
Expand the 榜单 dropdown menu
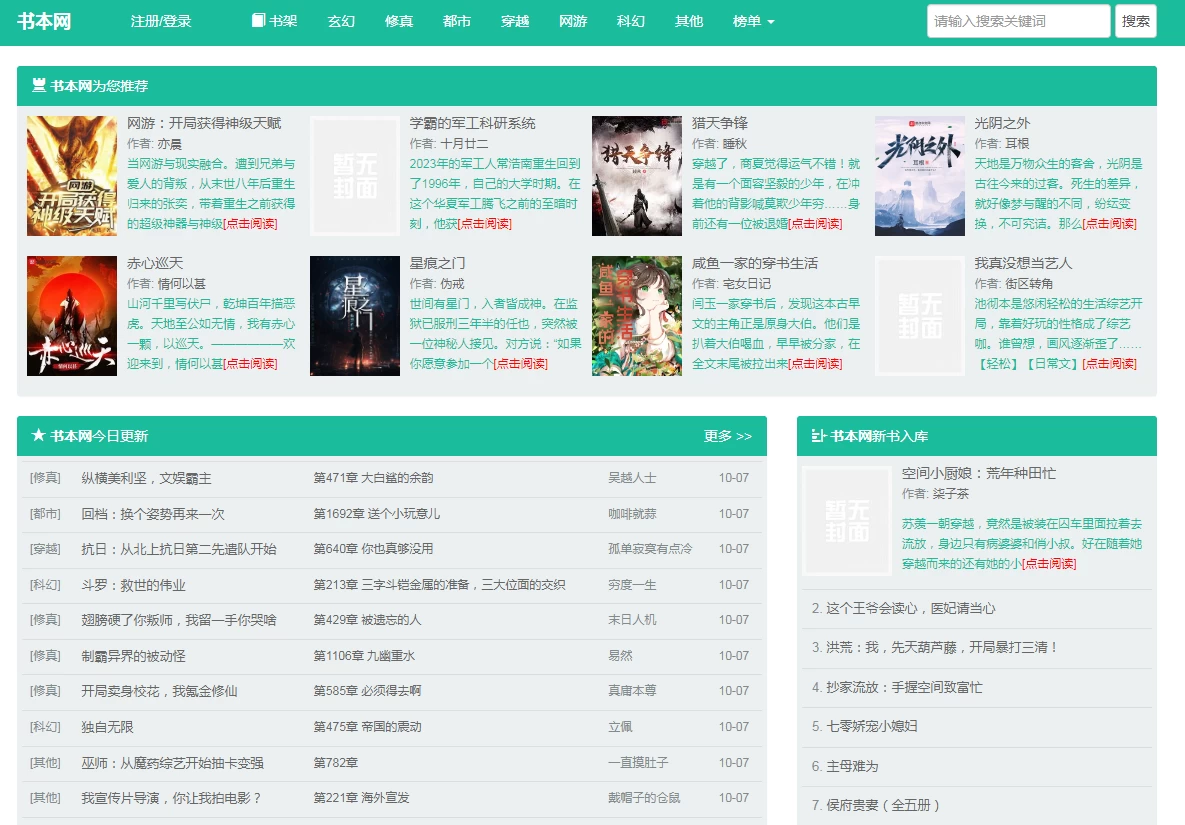click(753, 21)
